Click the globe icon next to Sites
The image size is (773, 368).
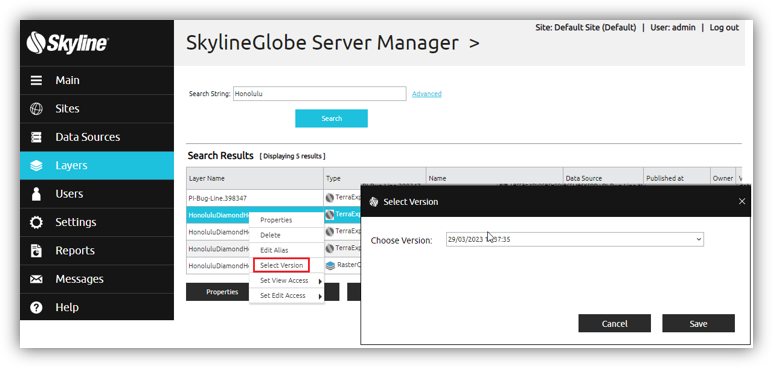[36, 109]
